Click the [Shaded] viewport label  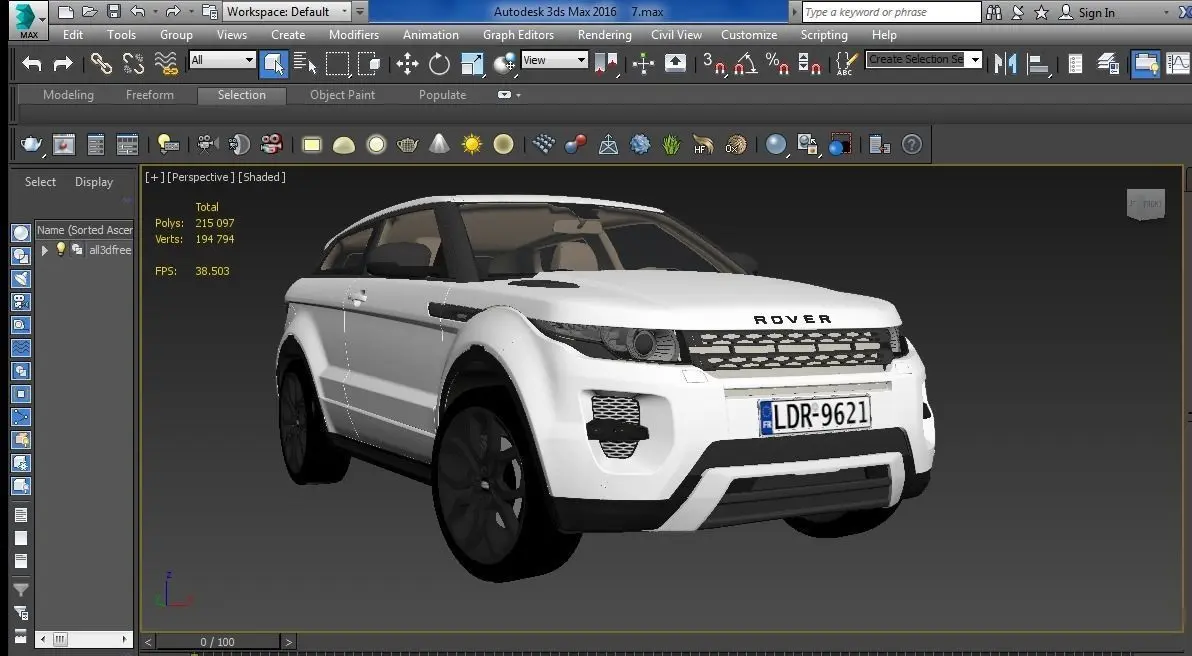262,177
